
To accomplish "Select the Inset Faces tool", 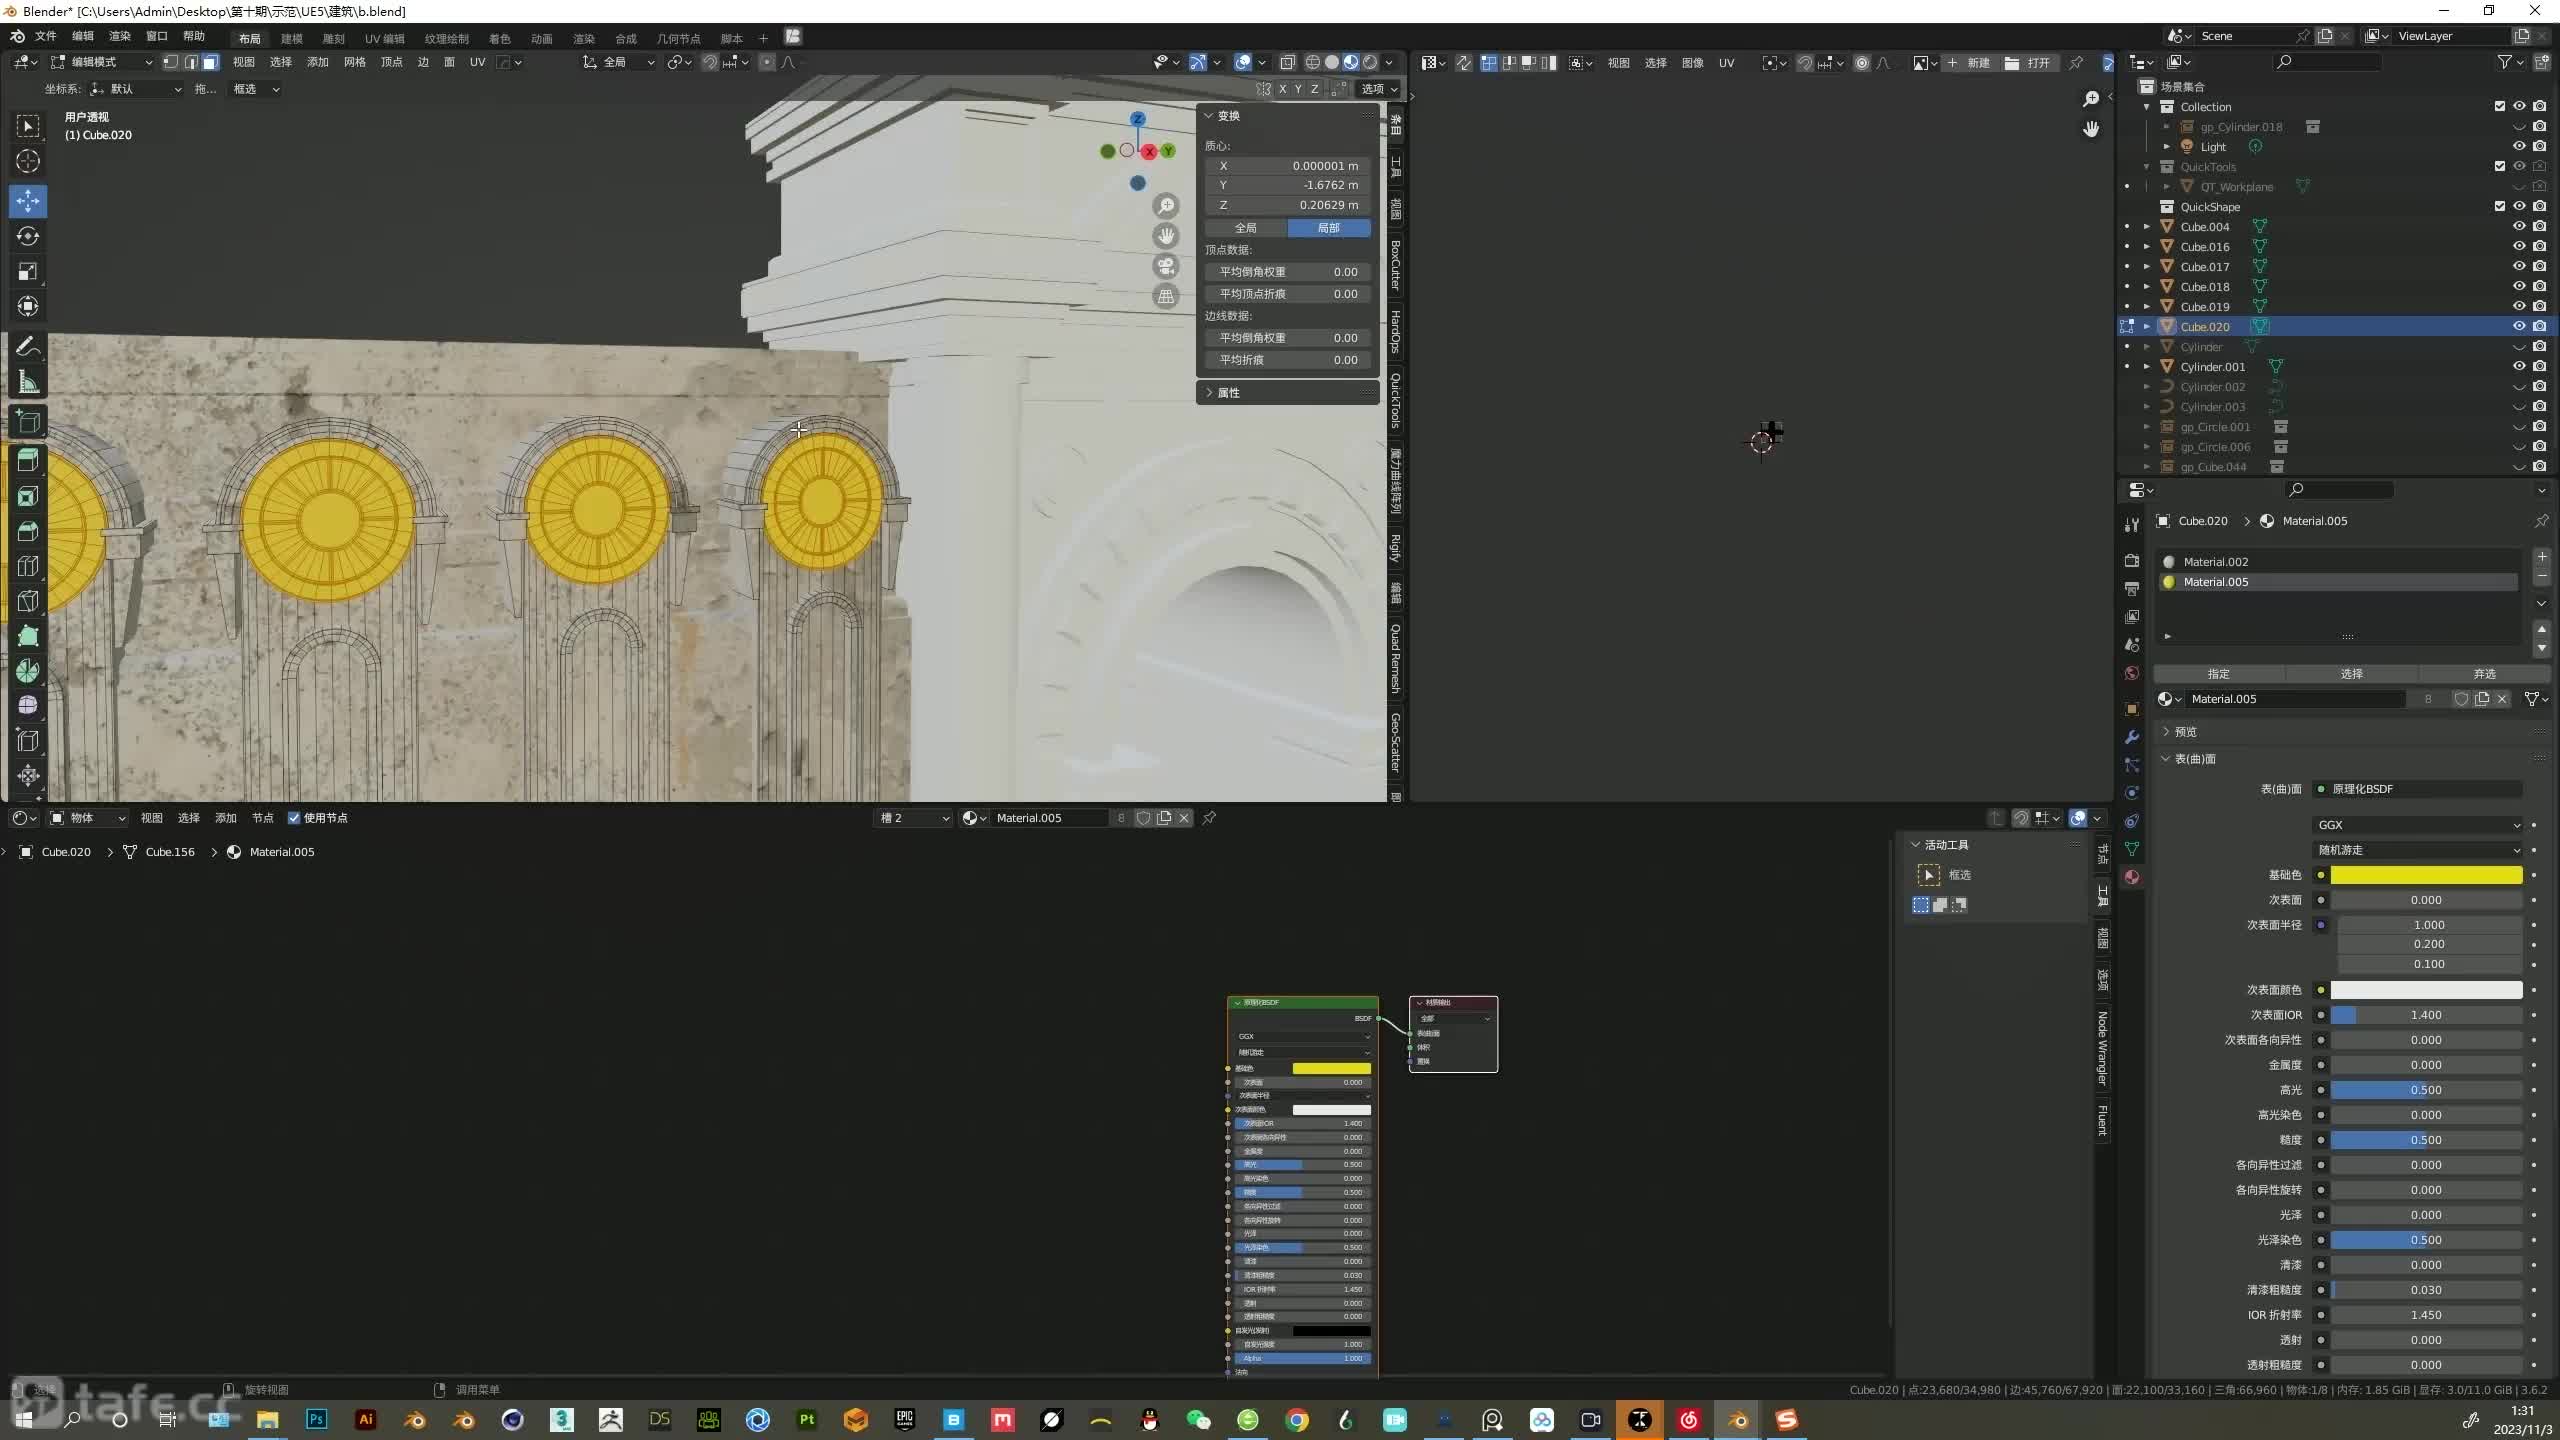I will click(x=28, y=496).
